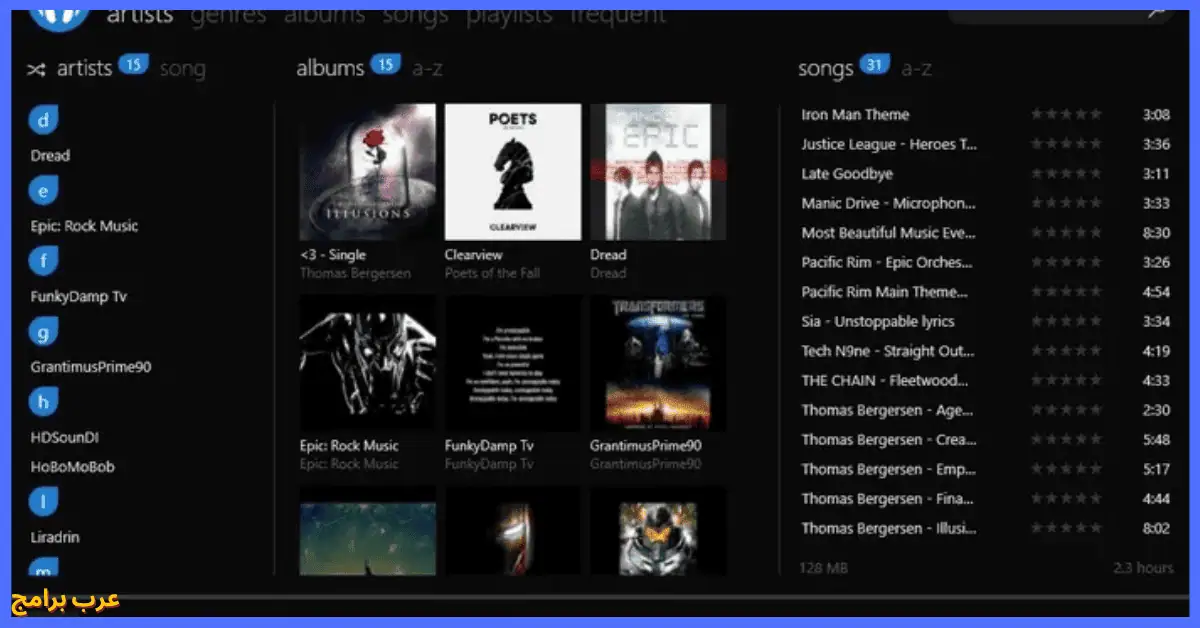Viewport: 1200px width, 628px height.
Task: Rate Sia - Unstoppable lyrics with stars
Action: tap(1066, 321)
